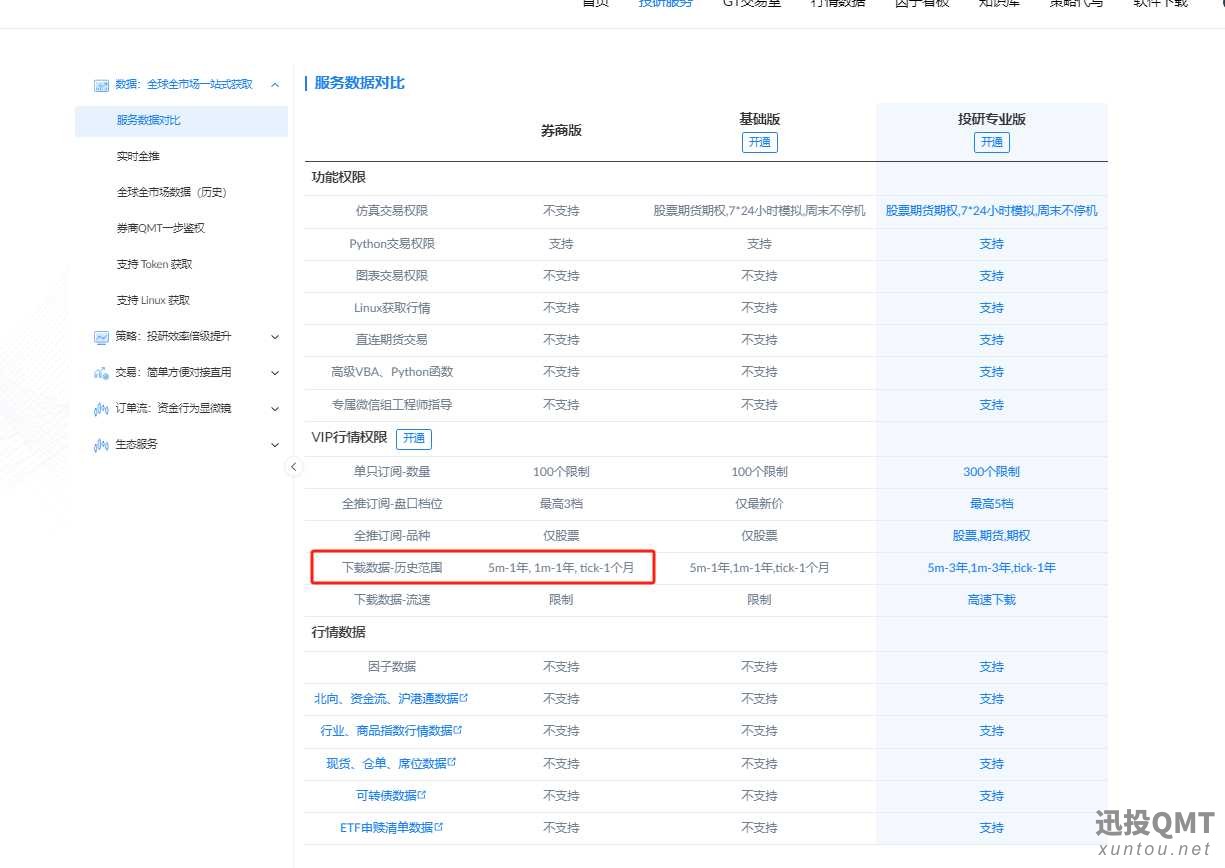Collapse the left sidebar with the arrow handle
1225x868 pixels.
coord(294,467)
